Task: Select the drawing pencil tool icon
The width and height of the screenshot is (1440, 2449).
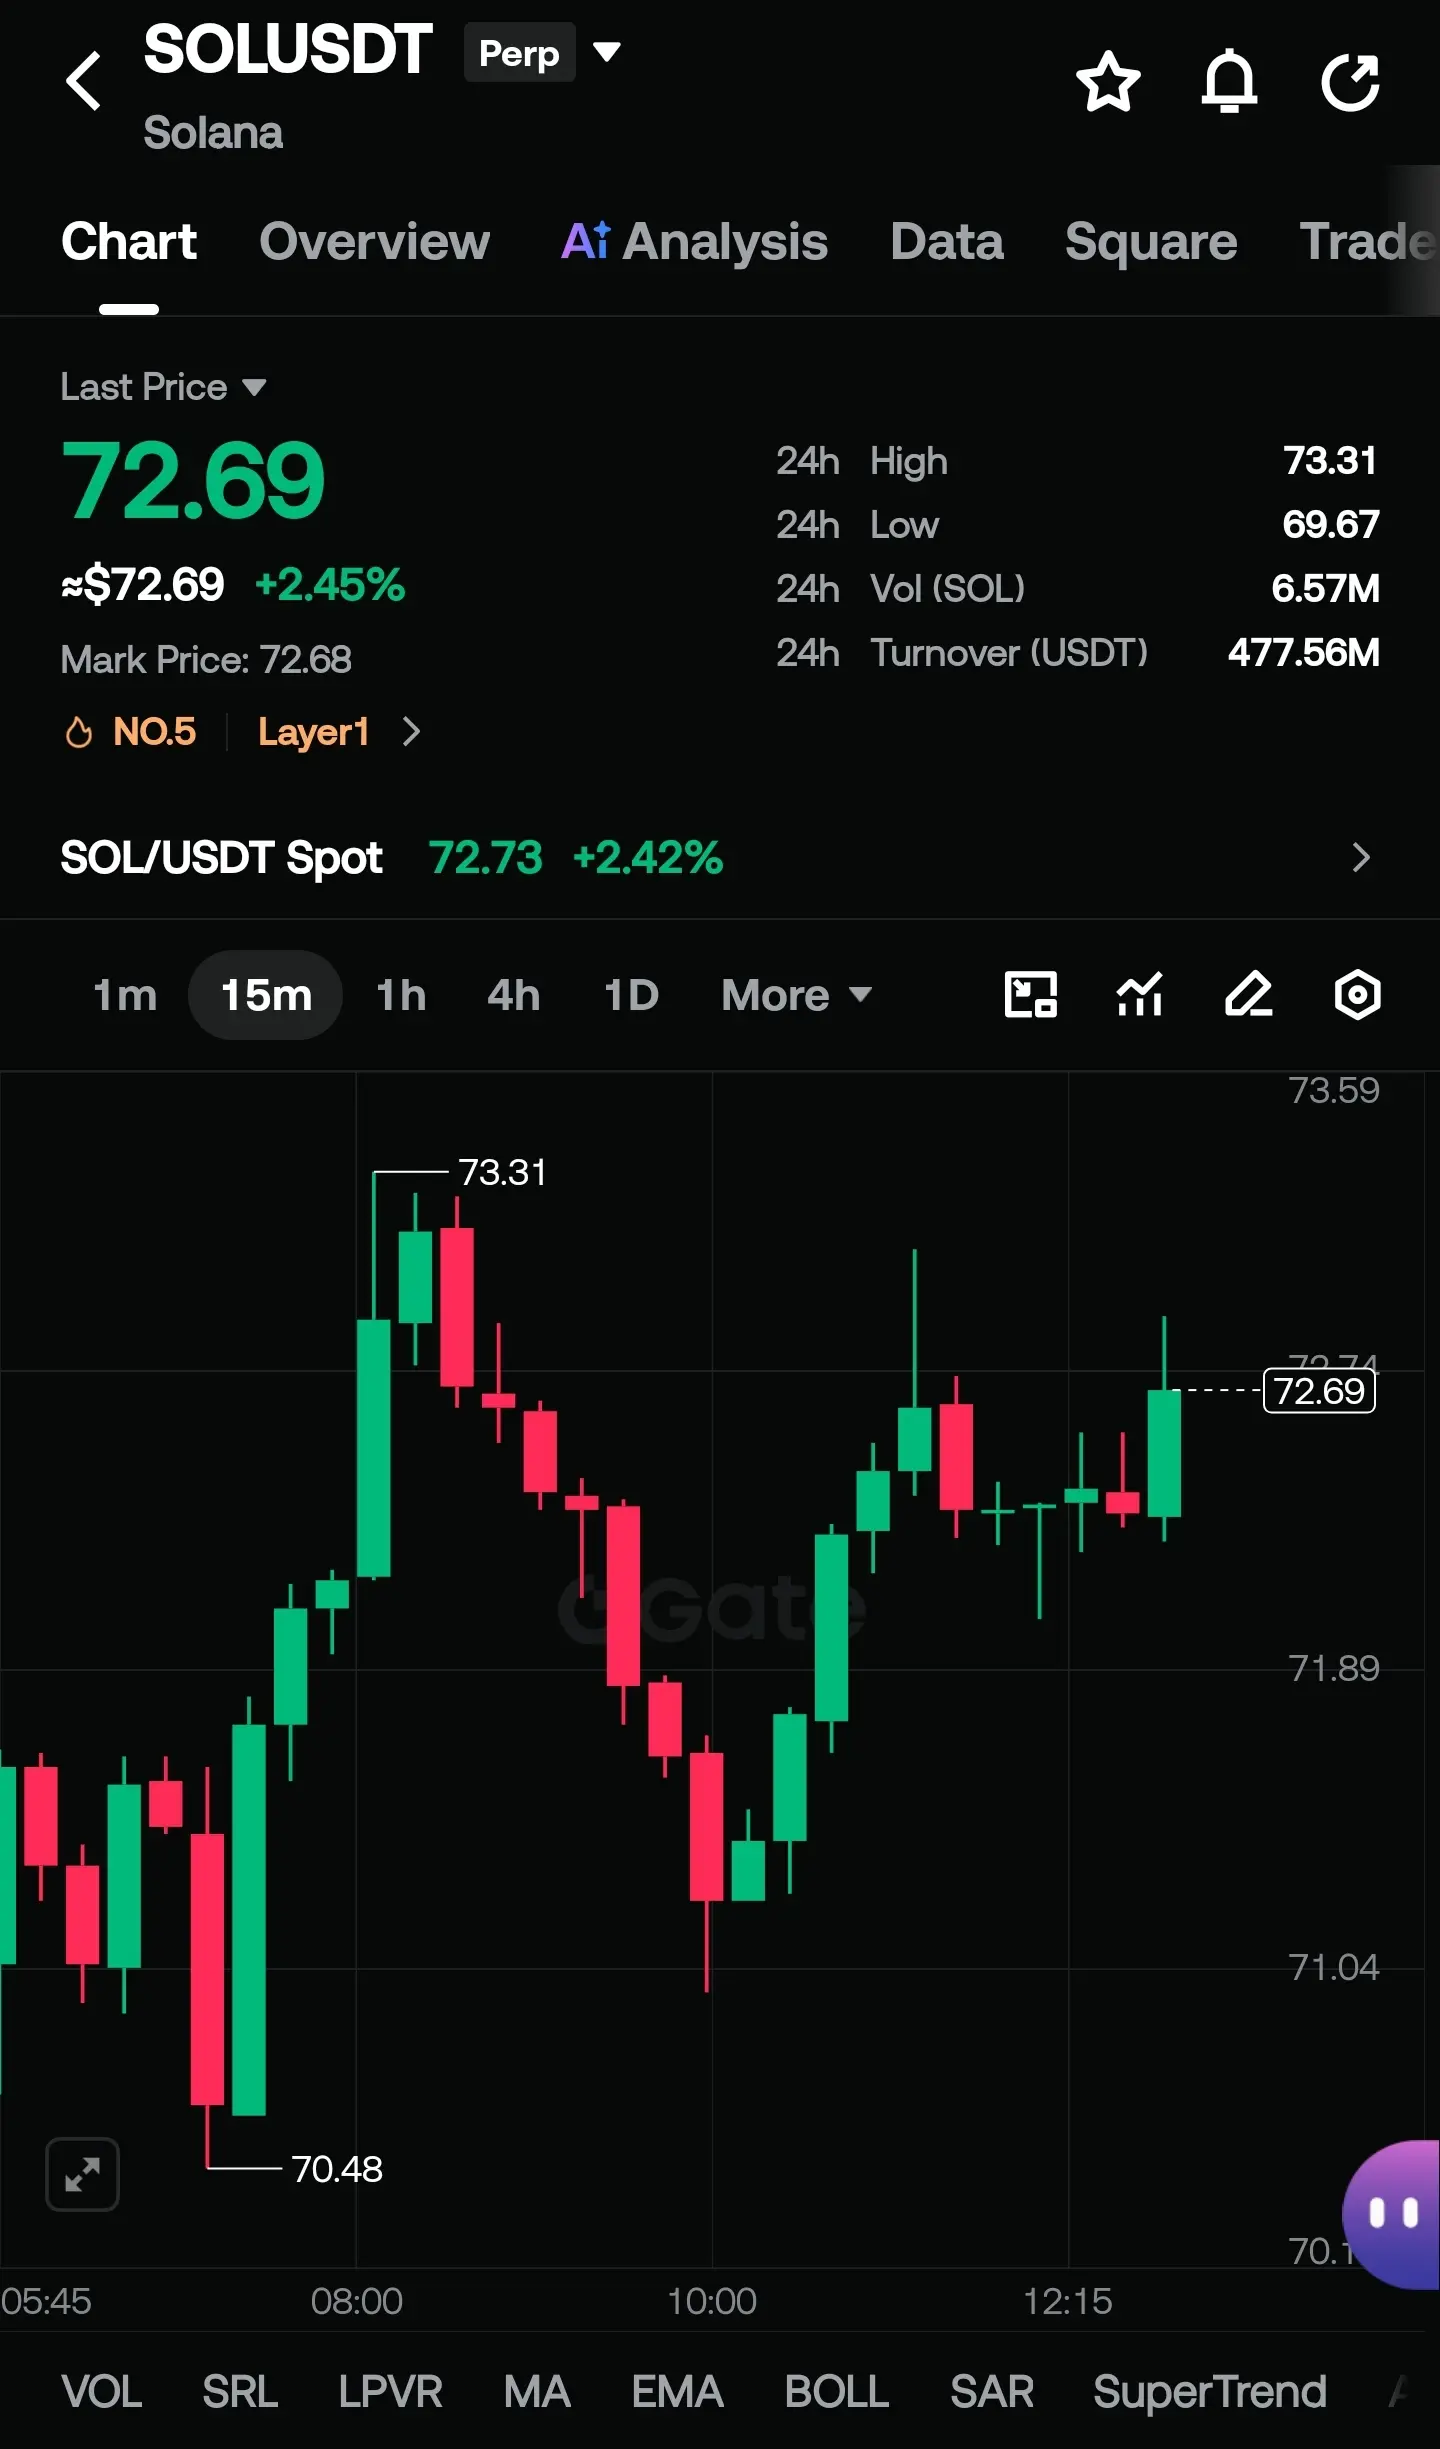Action: point(1249,995)
